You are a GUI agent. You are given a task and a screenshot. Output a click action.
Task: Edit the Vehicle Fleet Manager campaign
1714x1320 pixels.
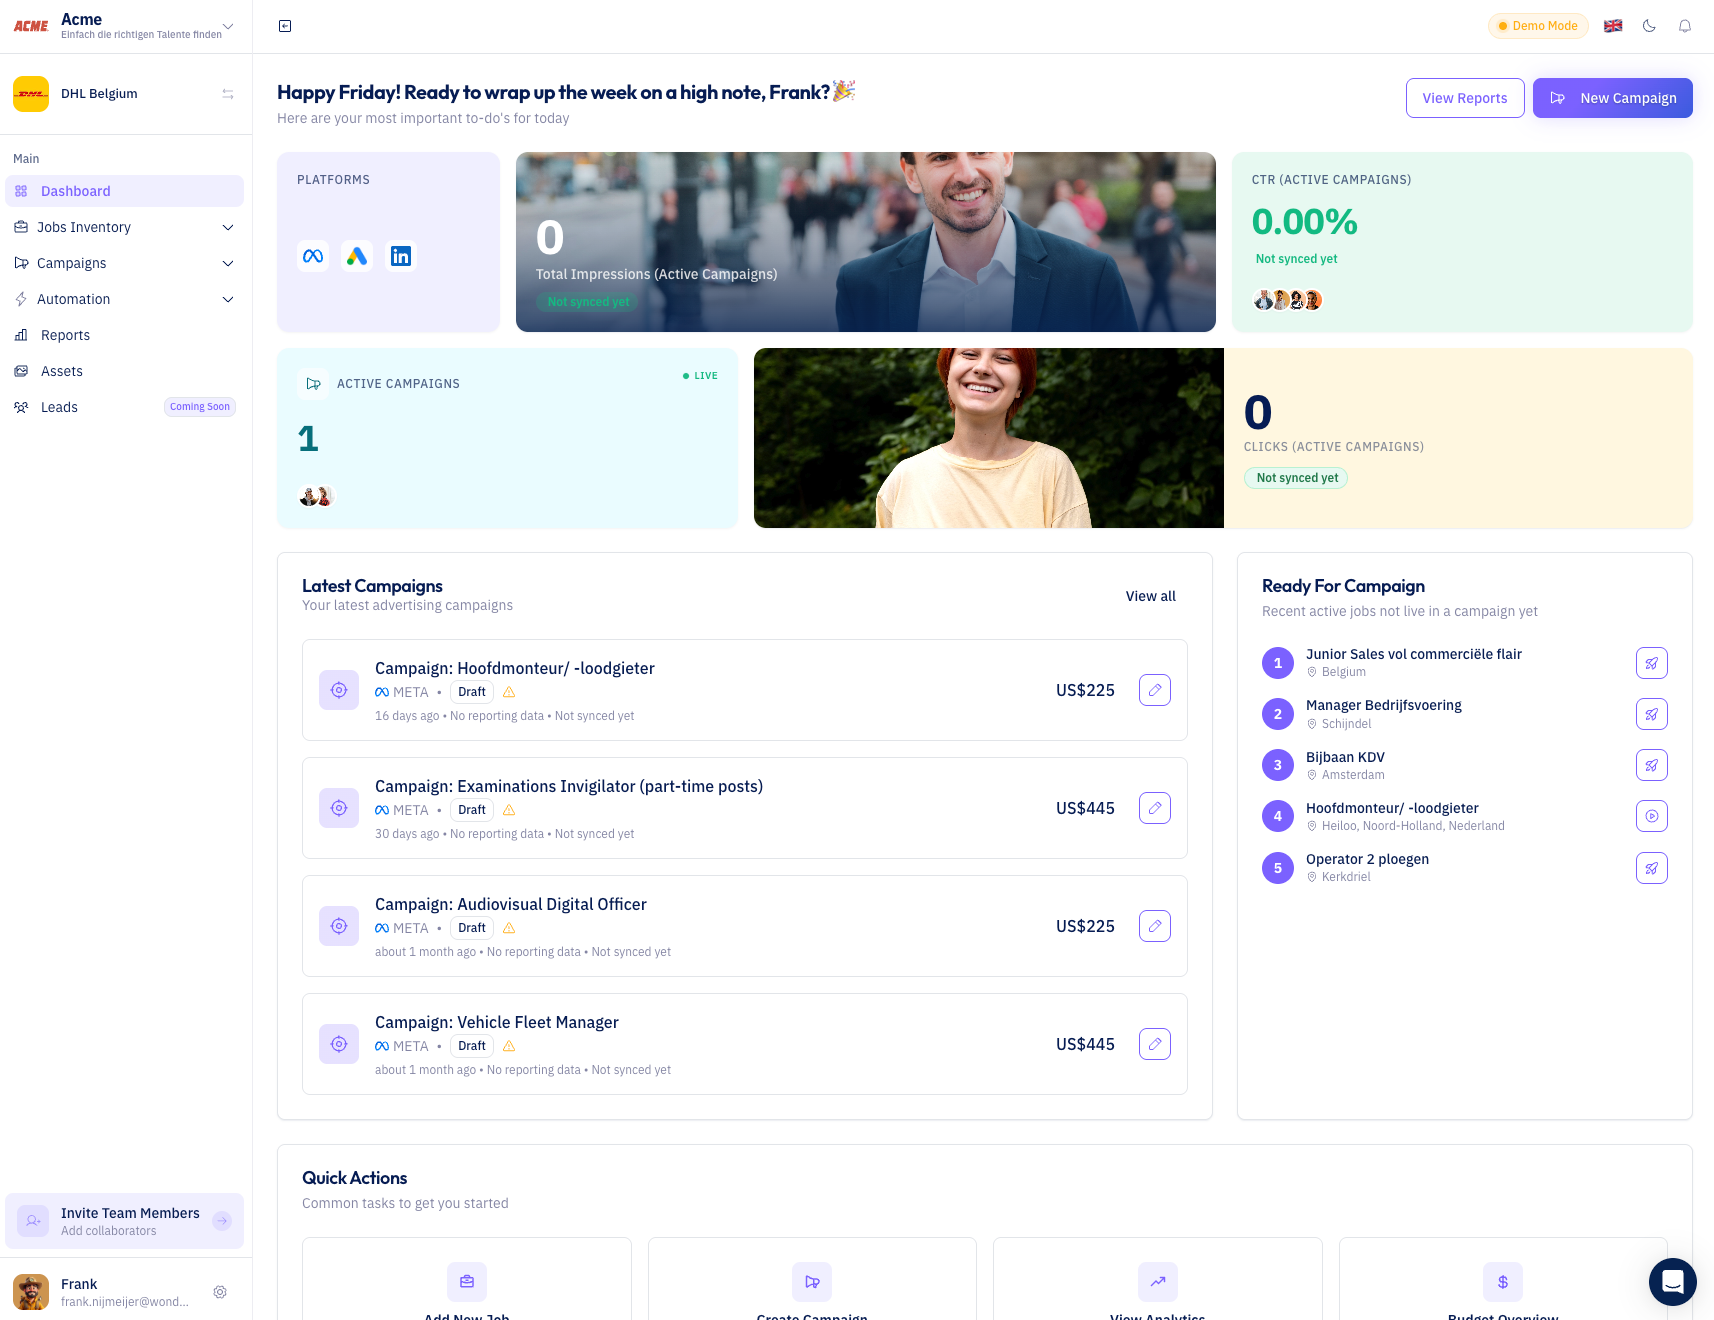pos(1155,1044)
